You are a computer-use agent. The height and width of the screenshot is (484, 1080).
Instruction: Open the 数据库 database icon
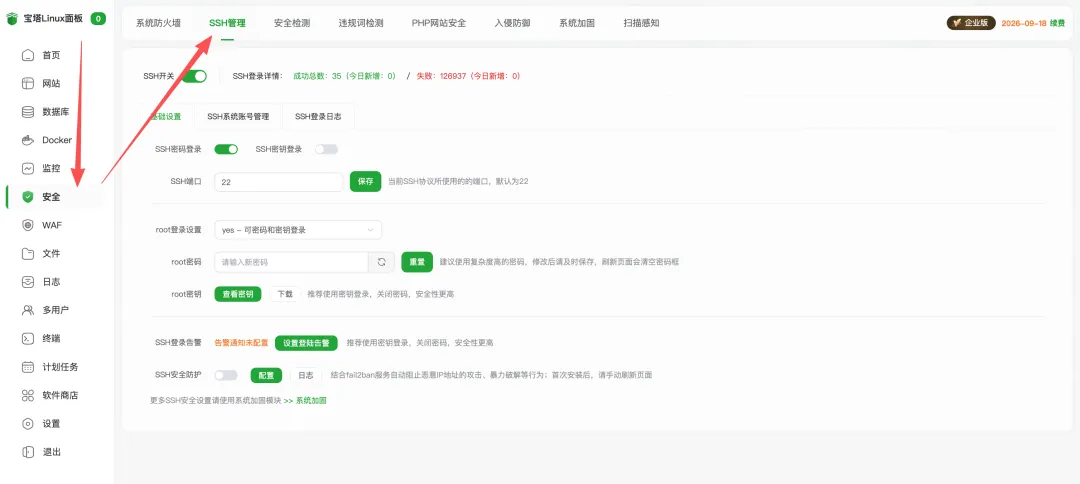28,112
